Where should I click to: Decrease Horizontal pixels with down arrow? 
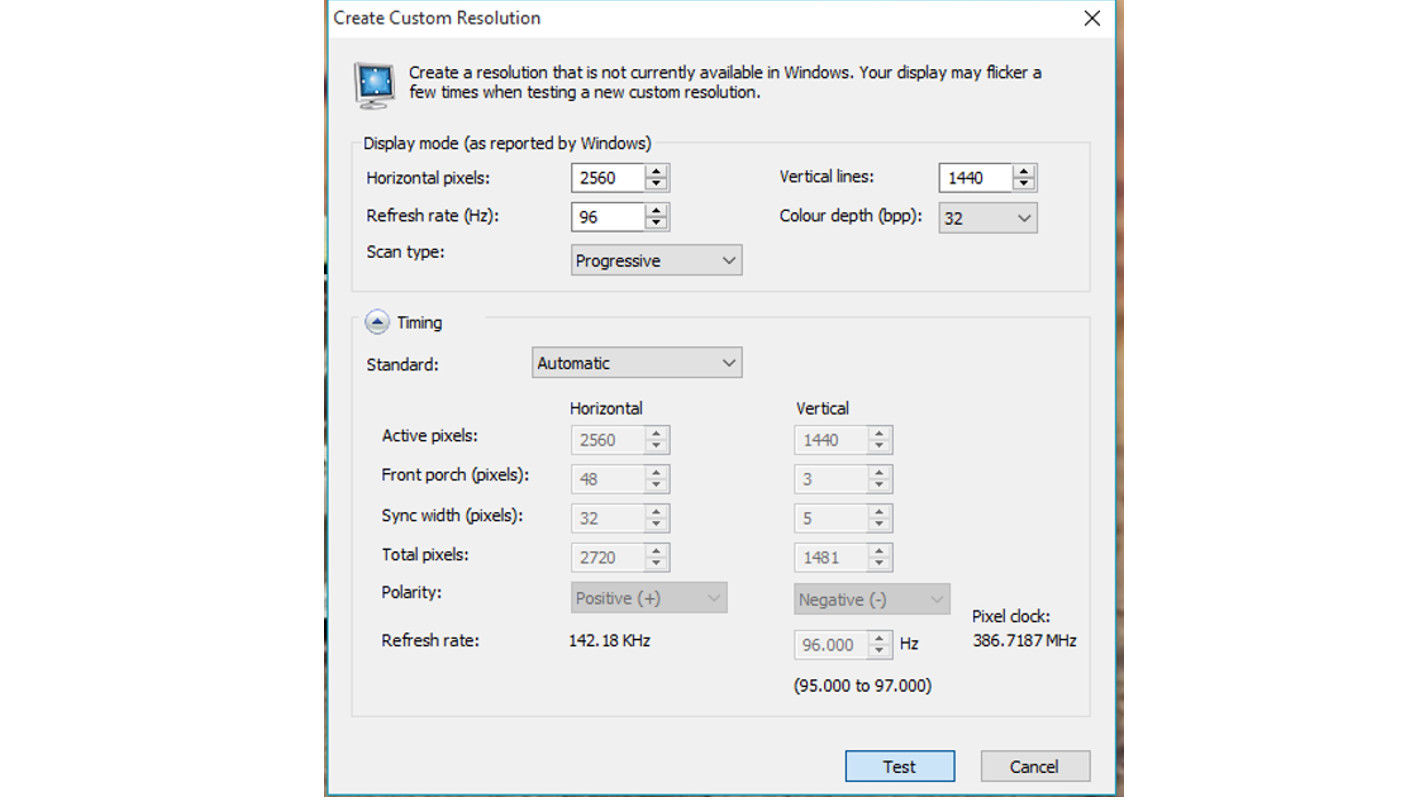click(x=656, y=184)
